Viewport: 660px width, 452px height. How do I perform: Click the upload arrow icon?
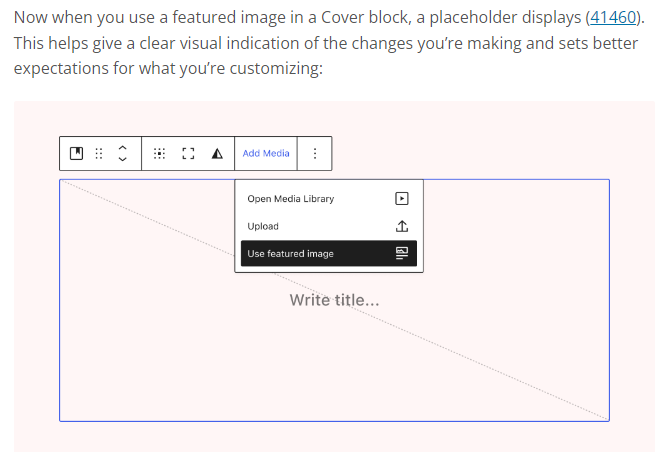[402, 226]
